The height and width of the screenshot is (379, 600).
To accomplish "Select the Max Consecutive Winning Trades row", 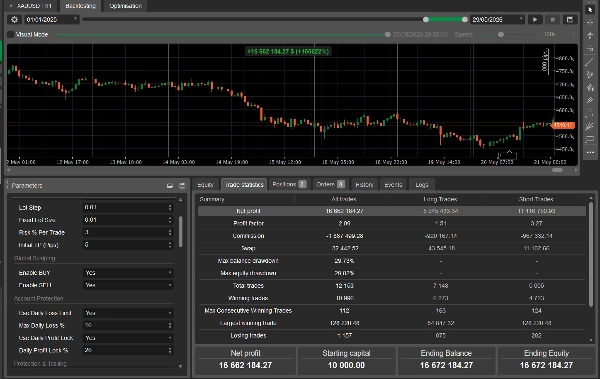I will point(392,310).
